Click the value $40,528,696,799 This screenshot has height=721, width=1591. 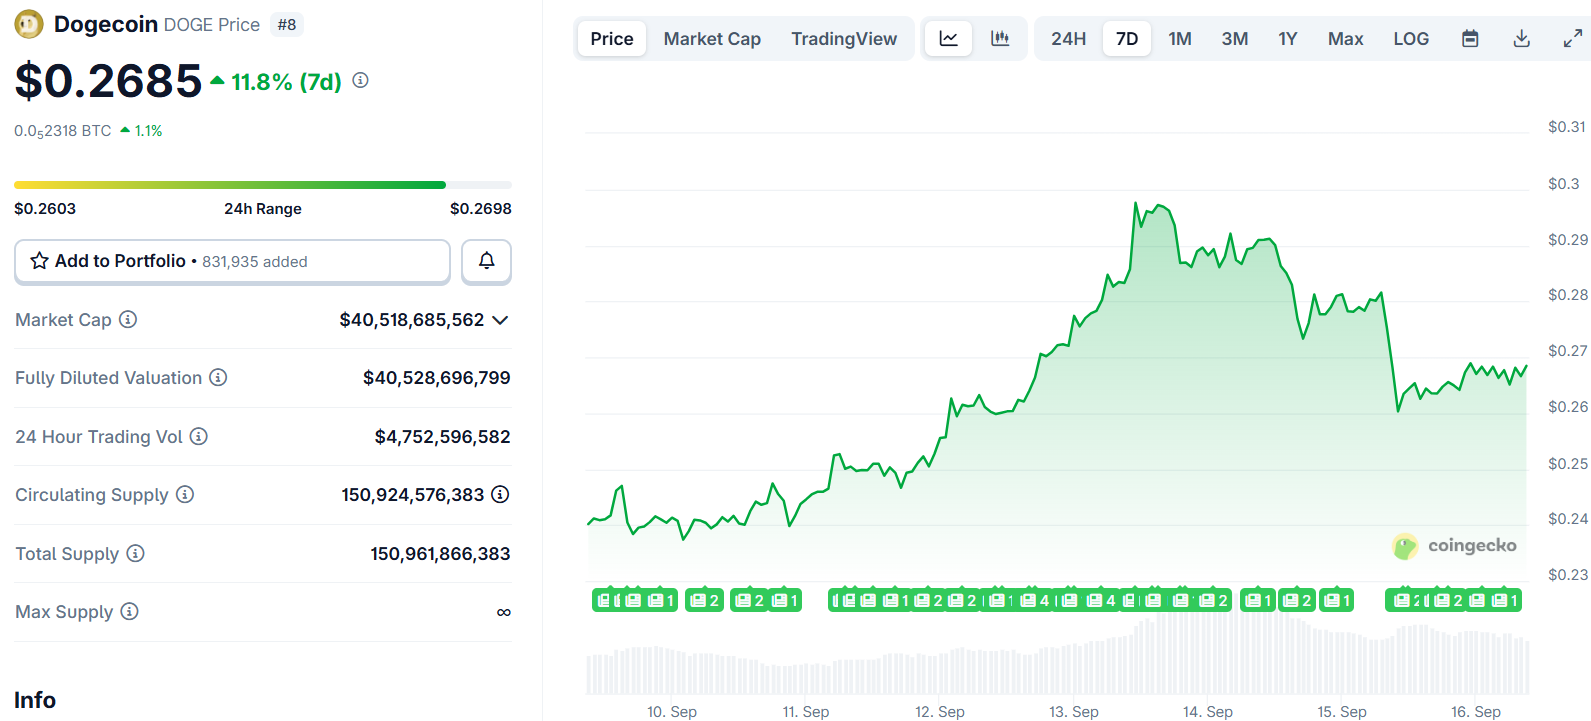[x=437, y=378]
